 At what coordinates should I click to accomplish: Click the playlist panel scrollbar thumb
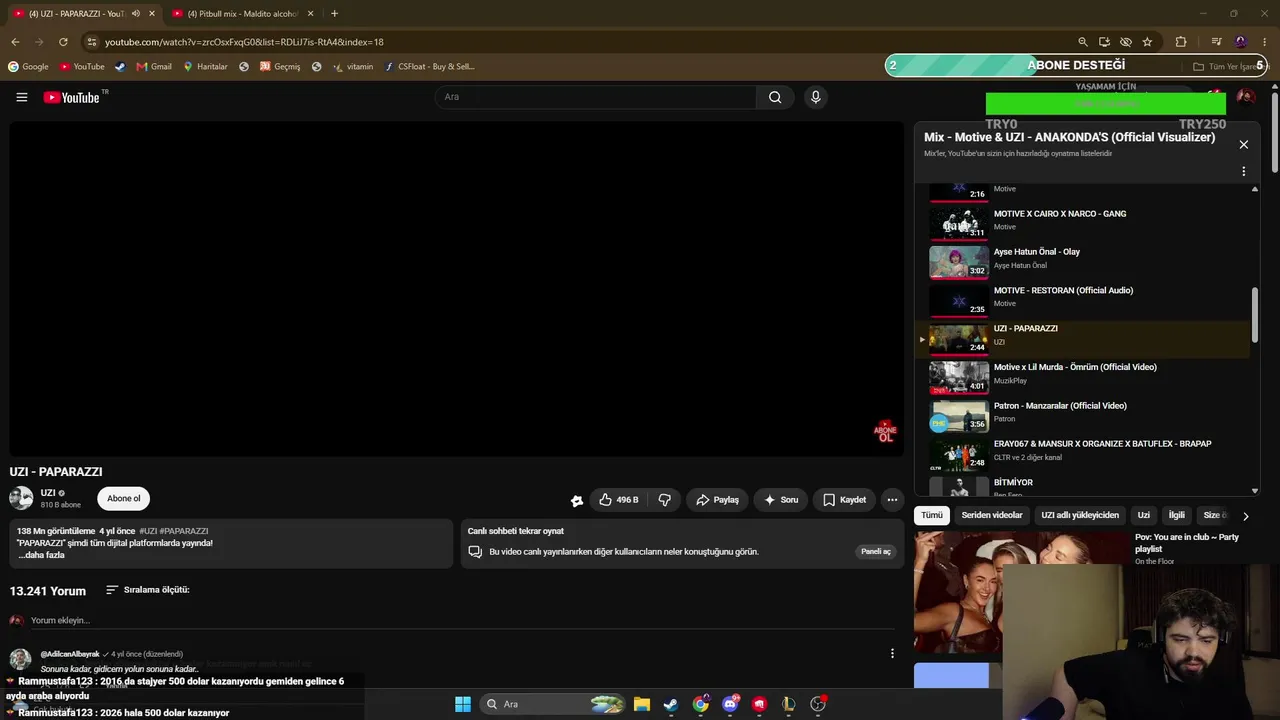coord(1255,315)
